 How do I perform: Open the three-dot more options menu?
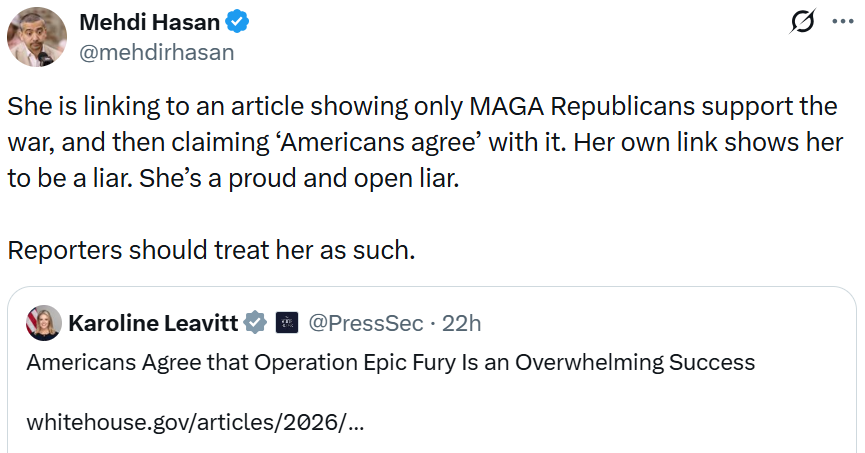(842, 21)
